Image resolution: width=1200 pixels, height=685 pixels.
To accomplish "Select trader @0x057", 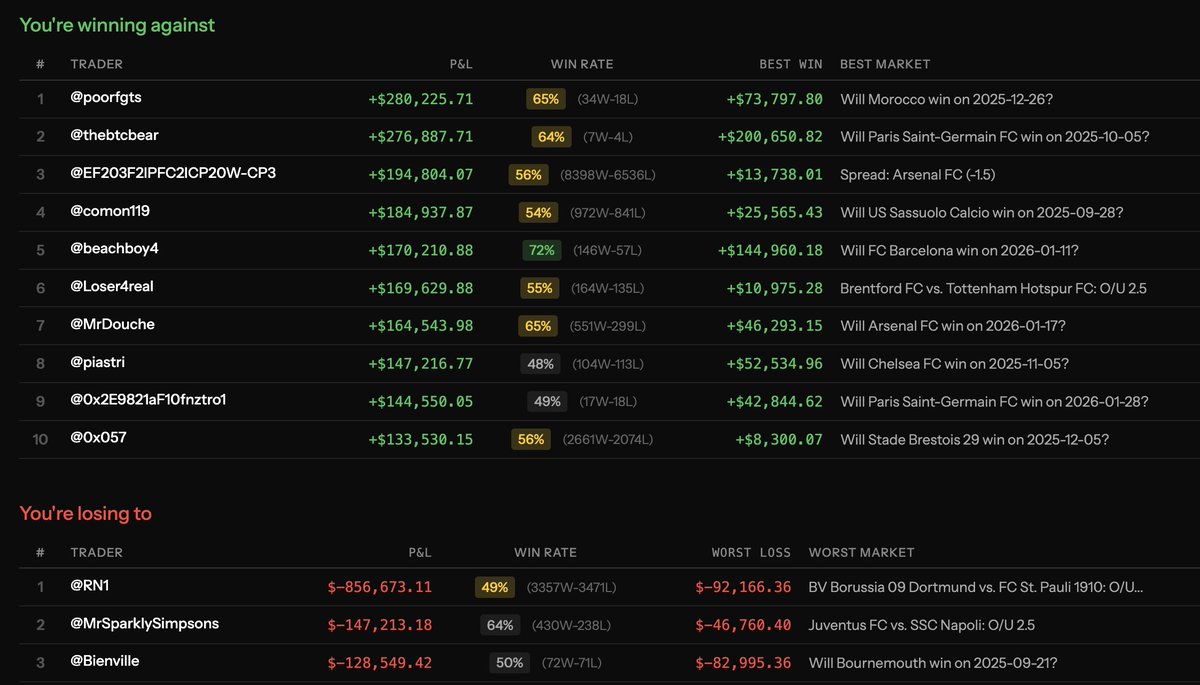I will (98, 438).
